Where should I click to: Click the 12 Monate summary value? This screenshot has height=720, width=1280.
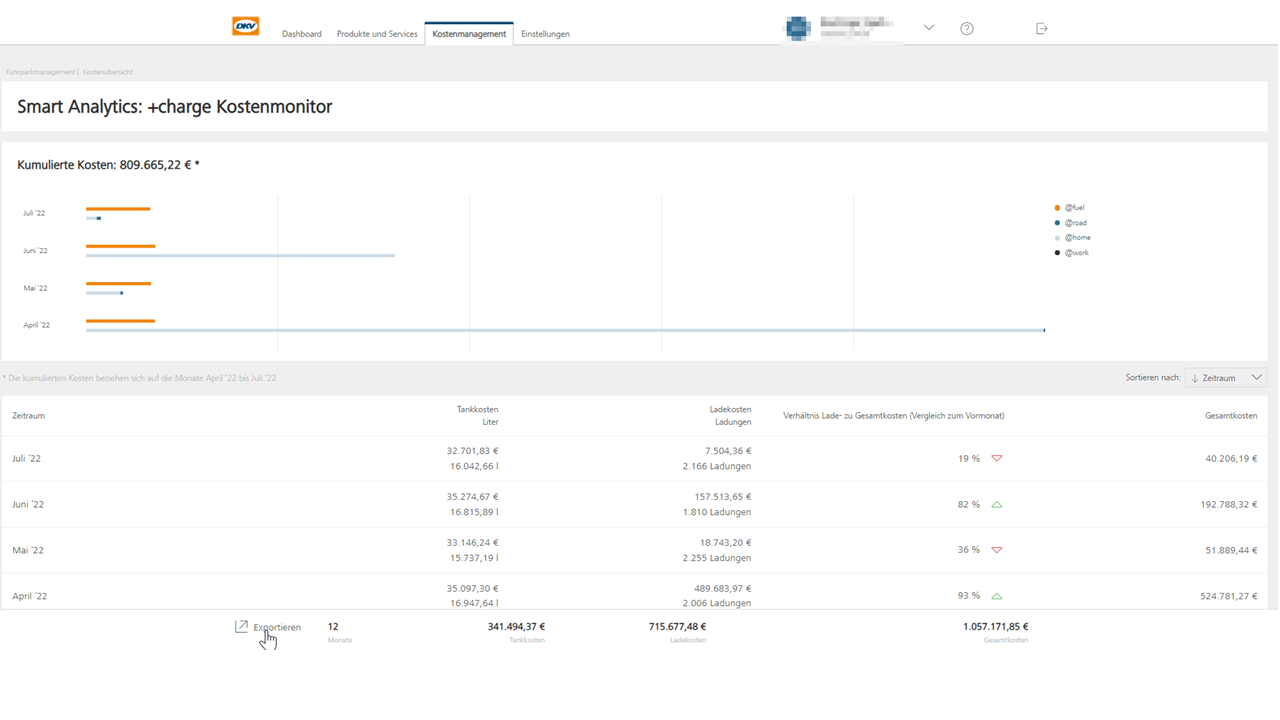point(333,627)
